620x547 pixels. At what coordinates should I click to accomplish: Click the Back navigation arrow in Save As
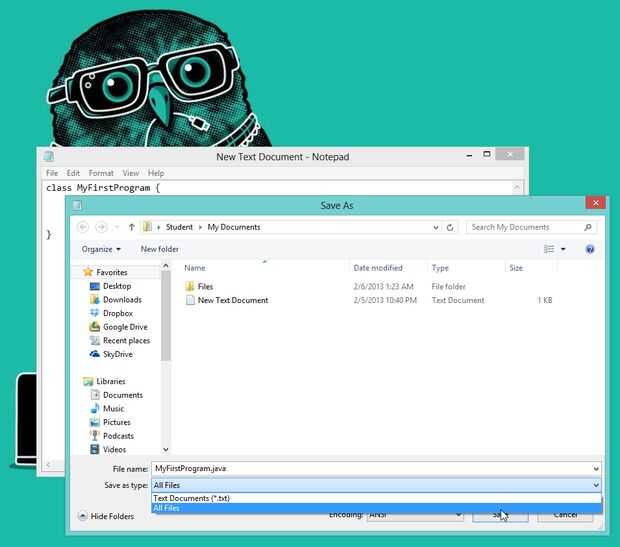tap(83, 227)
